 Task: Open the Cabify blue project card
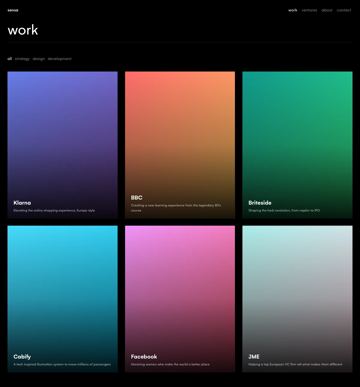coord(63,299)
